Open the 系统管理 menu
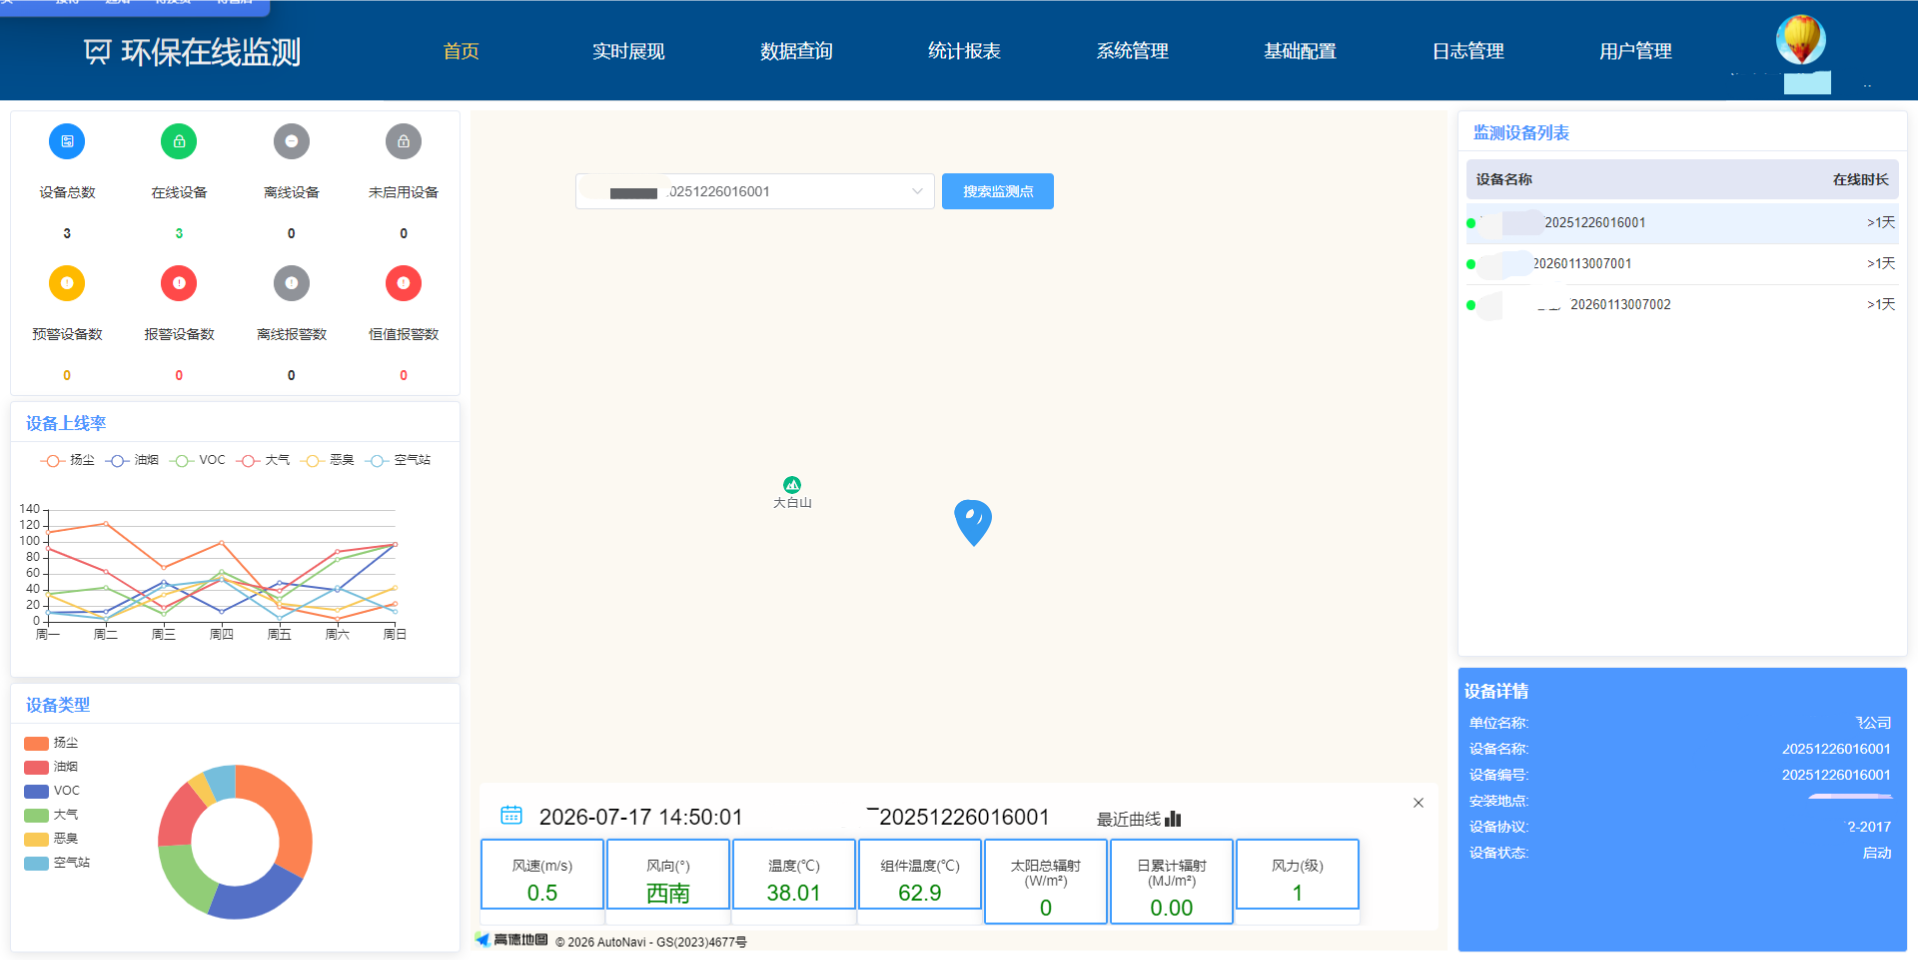The height and width of the screenshot is (961, 1920). click(1132, 51)
